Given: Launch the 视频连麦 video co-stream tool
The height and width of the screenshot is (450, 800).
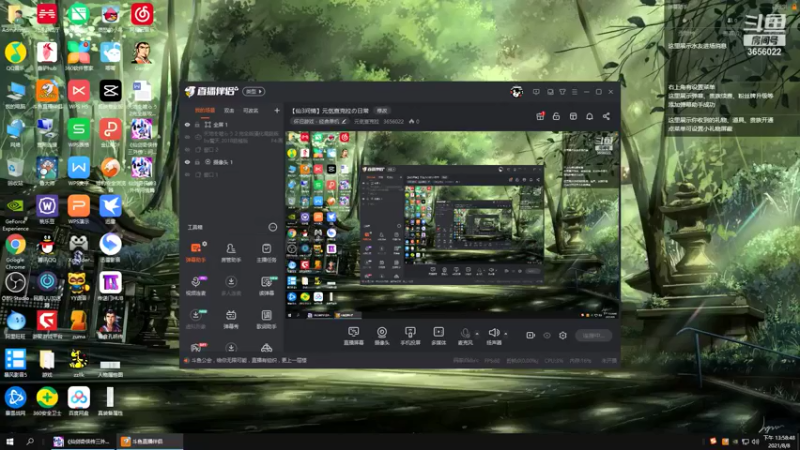Looking at the screenshot, I should (196, 286).
